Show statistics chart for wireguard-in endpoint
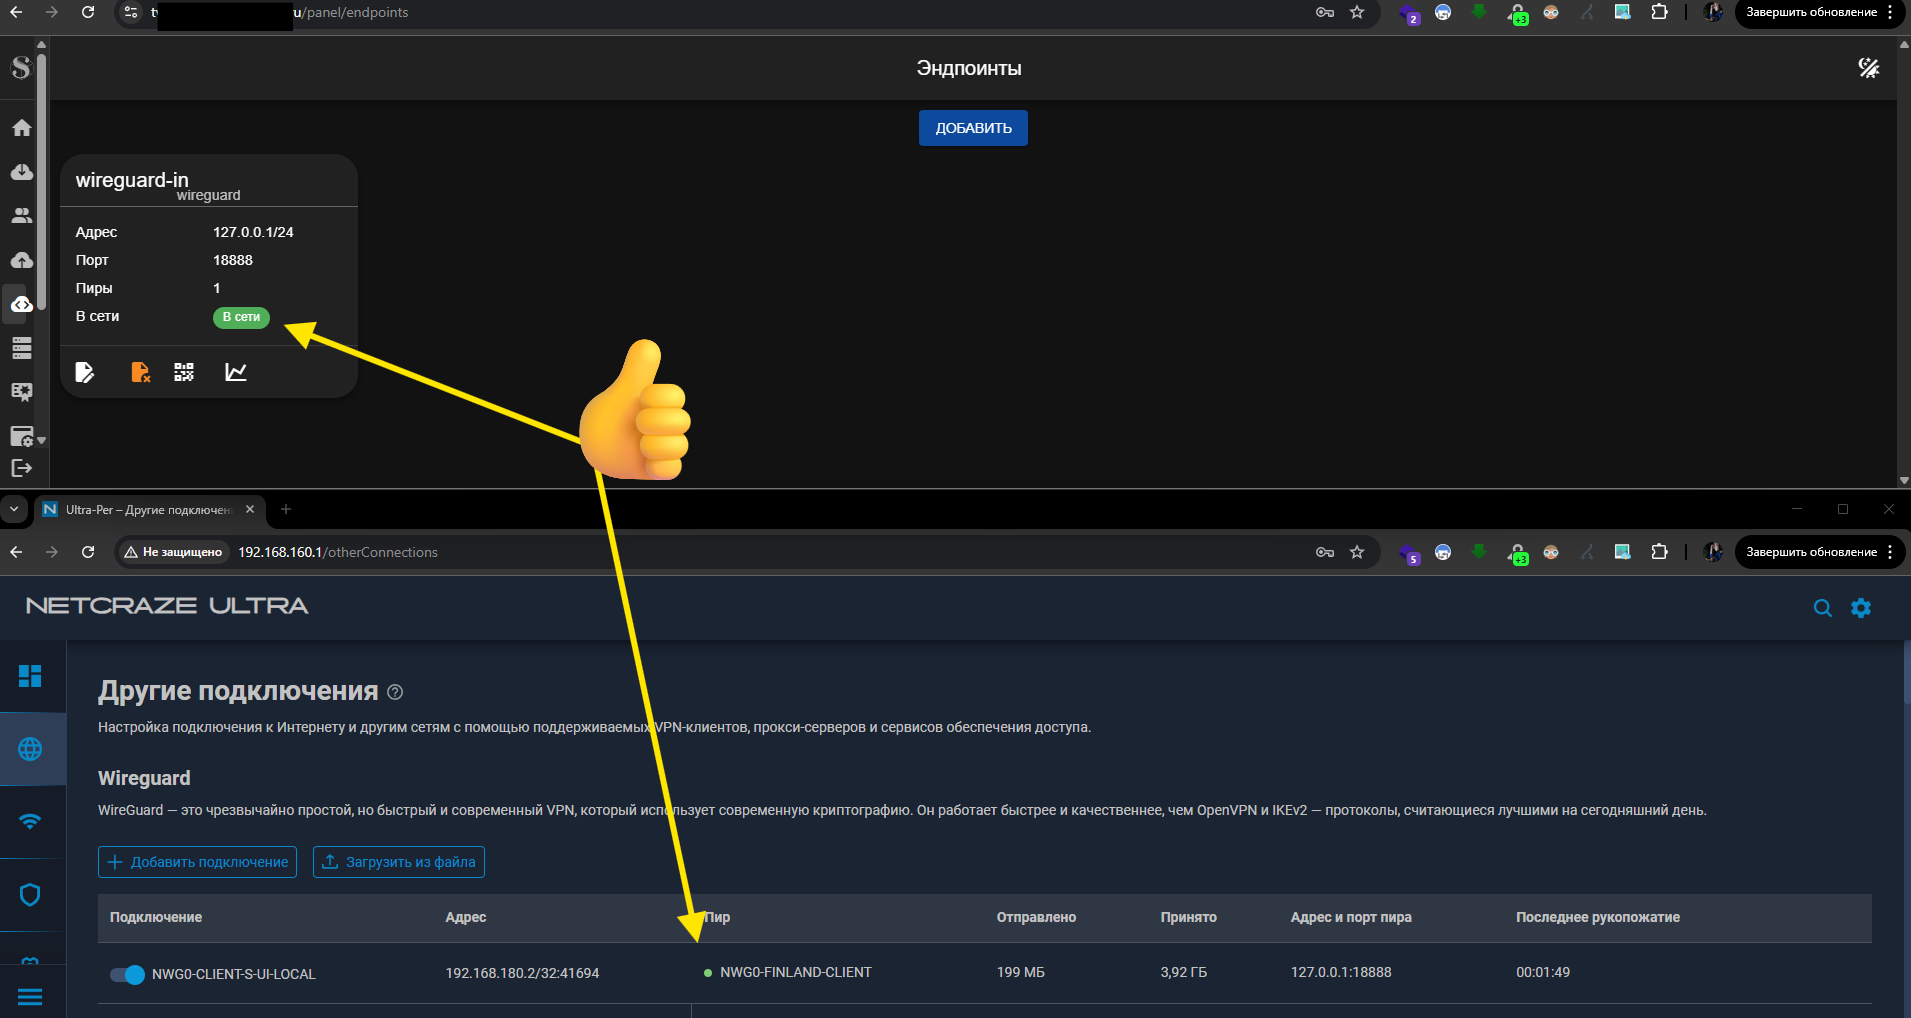Image resolution: width=1911 pixels, height=1018 pixels. tap(236, 372)
